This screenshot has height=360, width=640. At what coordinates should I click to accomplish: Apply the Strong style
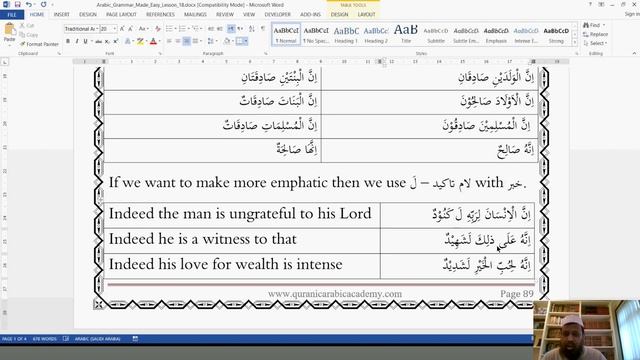point(556,35)
